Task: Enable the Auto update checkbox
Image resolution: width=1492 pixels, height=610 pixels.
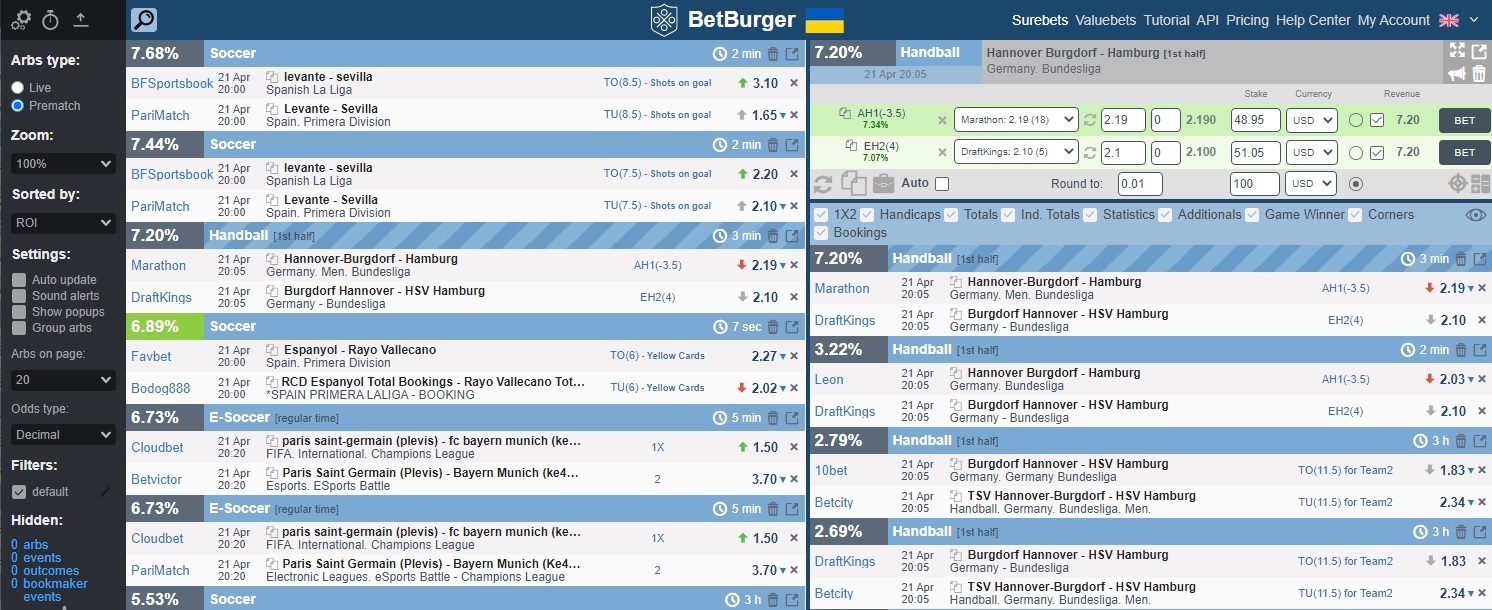Action: [x=19, y=280]
